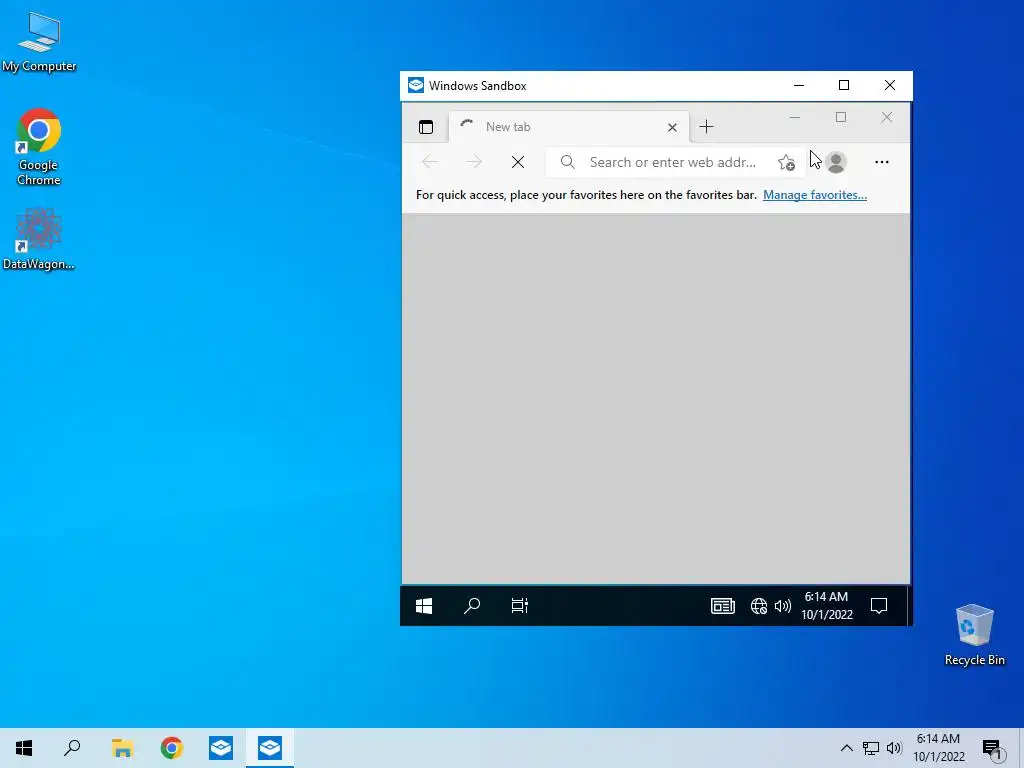Open the host Start menu
The image size is (1024, 768).
(x=24, y=748)
